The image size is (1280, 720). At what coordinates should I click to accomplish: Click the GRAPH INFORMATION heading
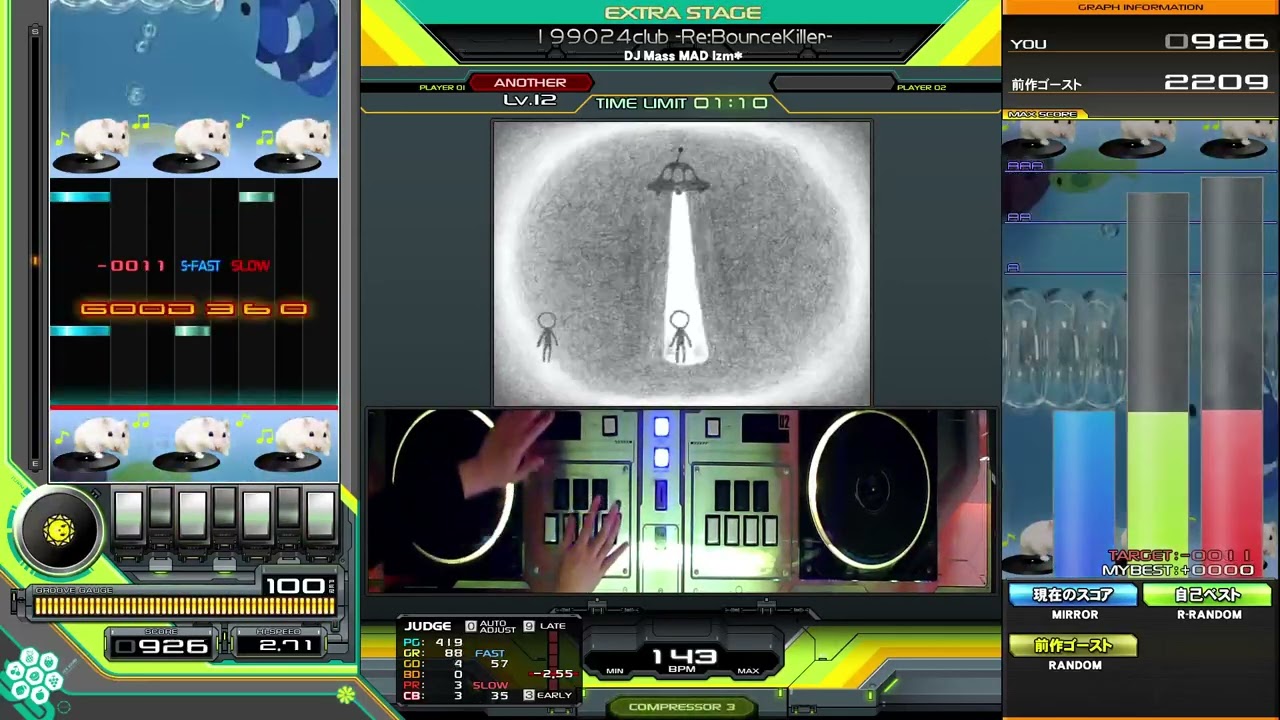coord(1140,7)
